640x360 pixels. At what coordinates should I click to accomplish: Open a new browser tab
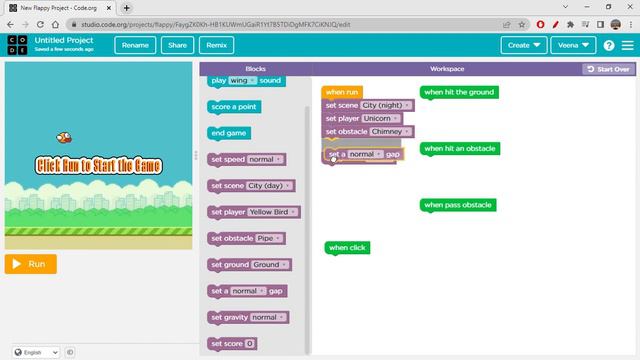coord(127,8)
